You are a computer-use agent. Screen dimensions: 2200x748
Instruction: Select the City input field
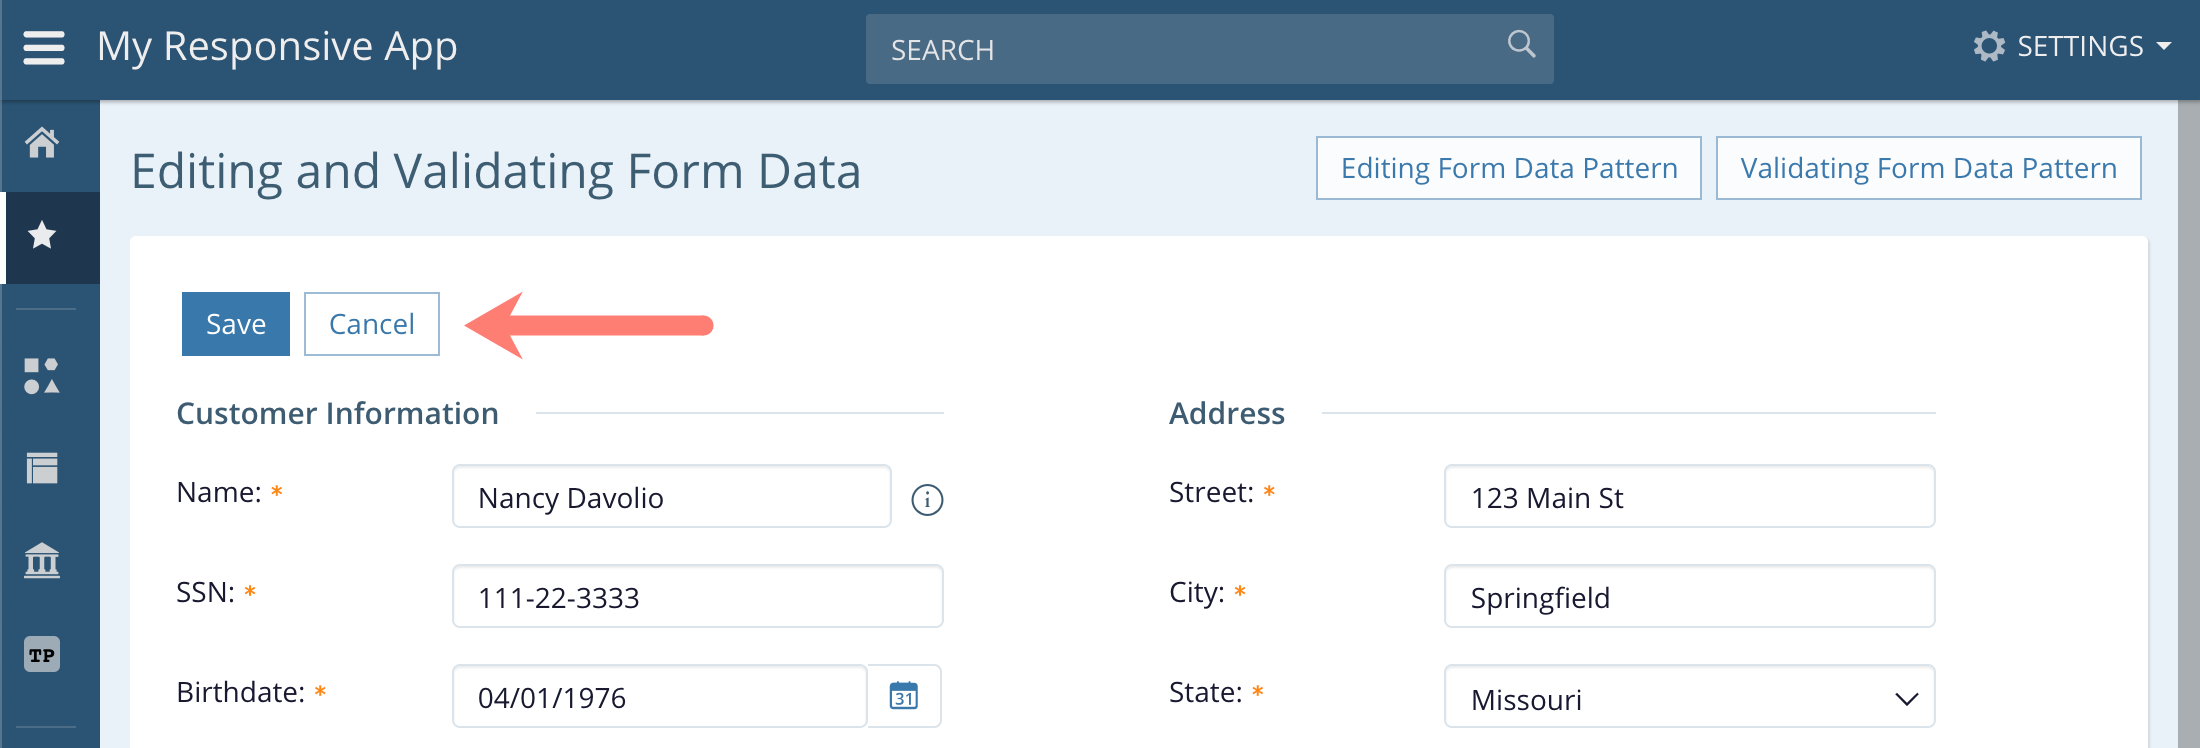[1689, 597]
